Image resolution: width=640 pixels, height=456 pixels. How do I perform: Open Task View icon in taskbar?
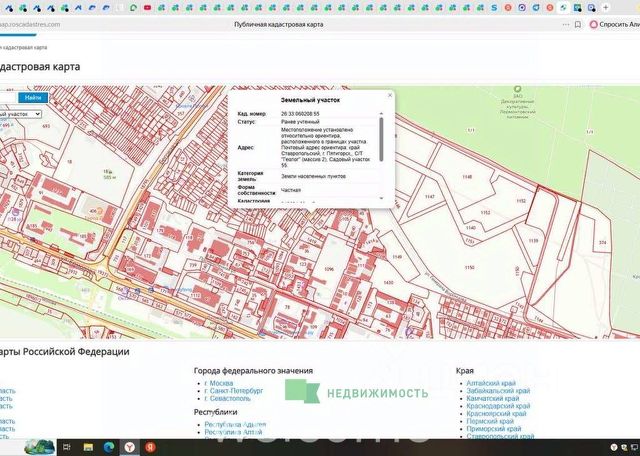(66, 445)
